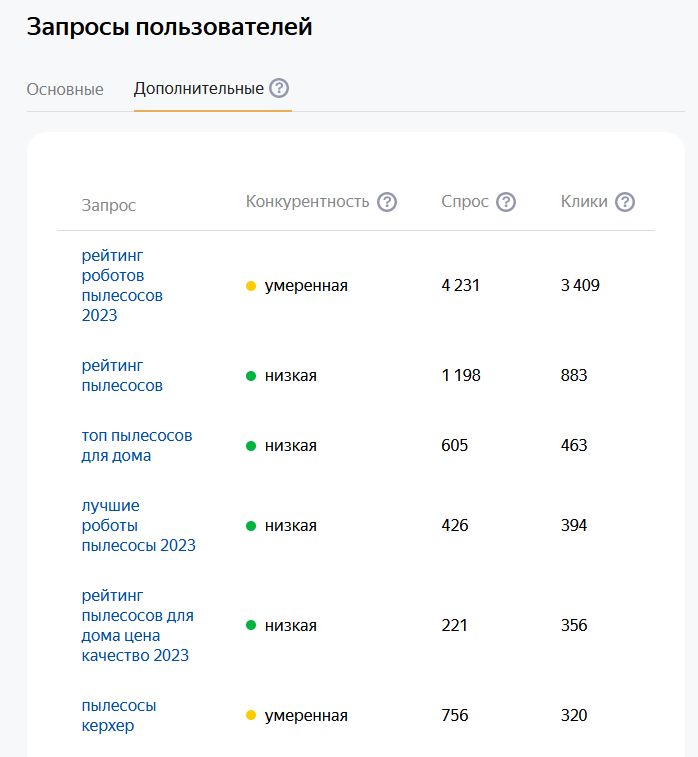Screen dimensions: 698x757
Task: Click the demand value 4 231
Action: click(x=461, y=285)
